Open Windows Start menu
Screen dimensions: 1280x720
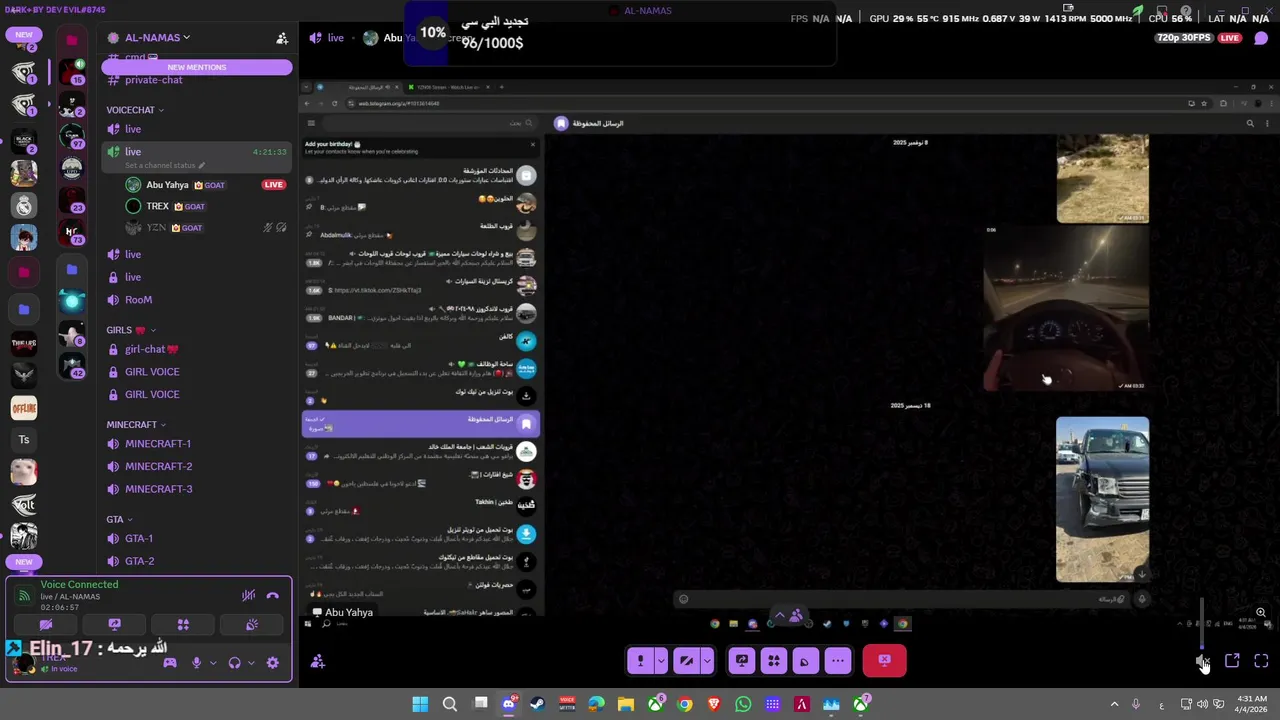420,704
